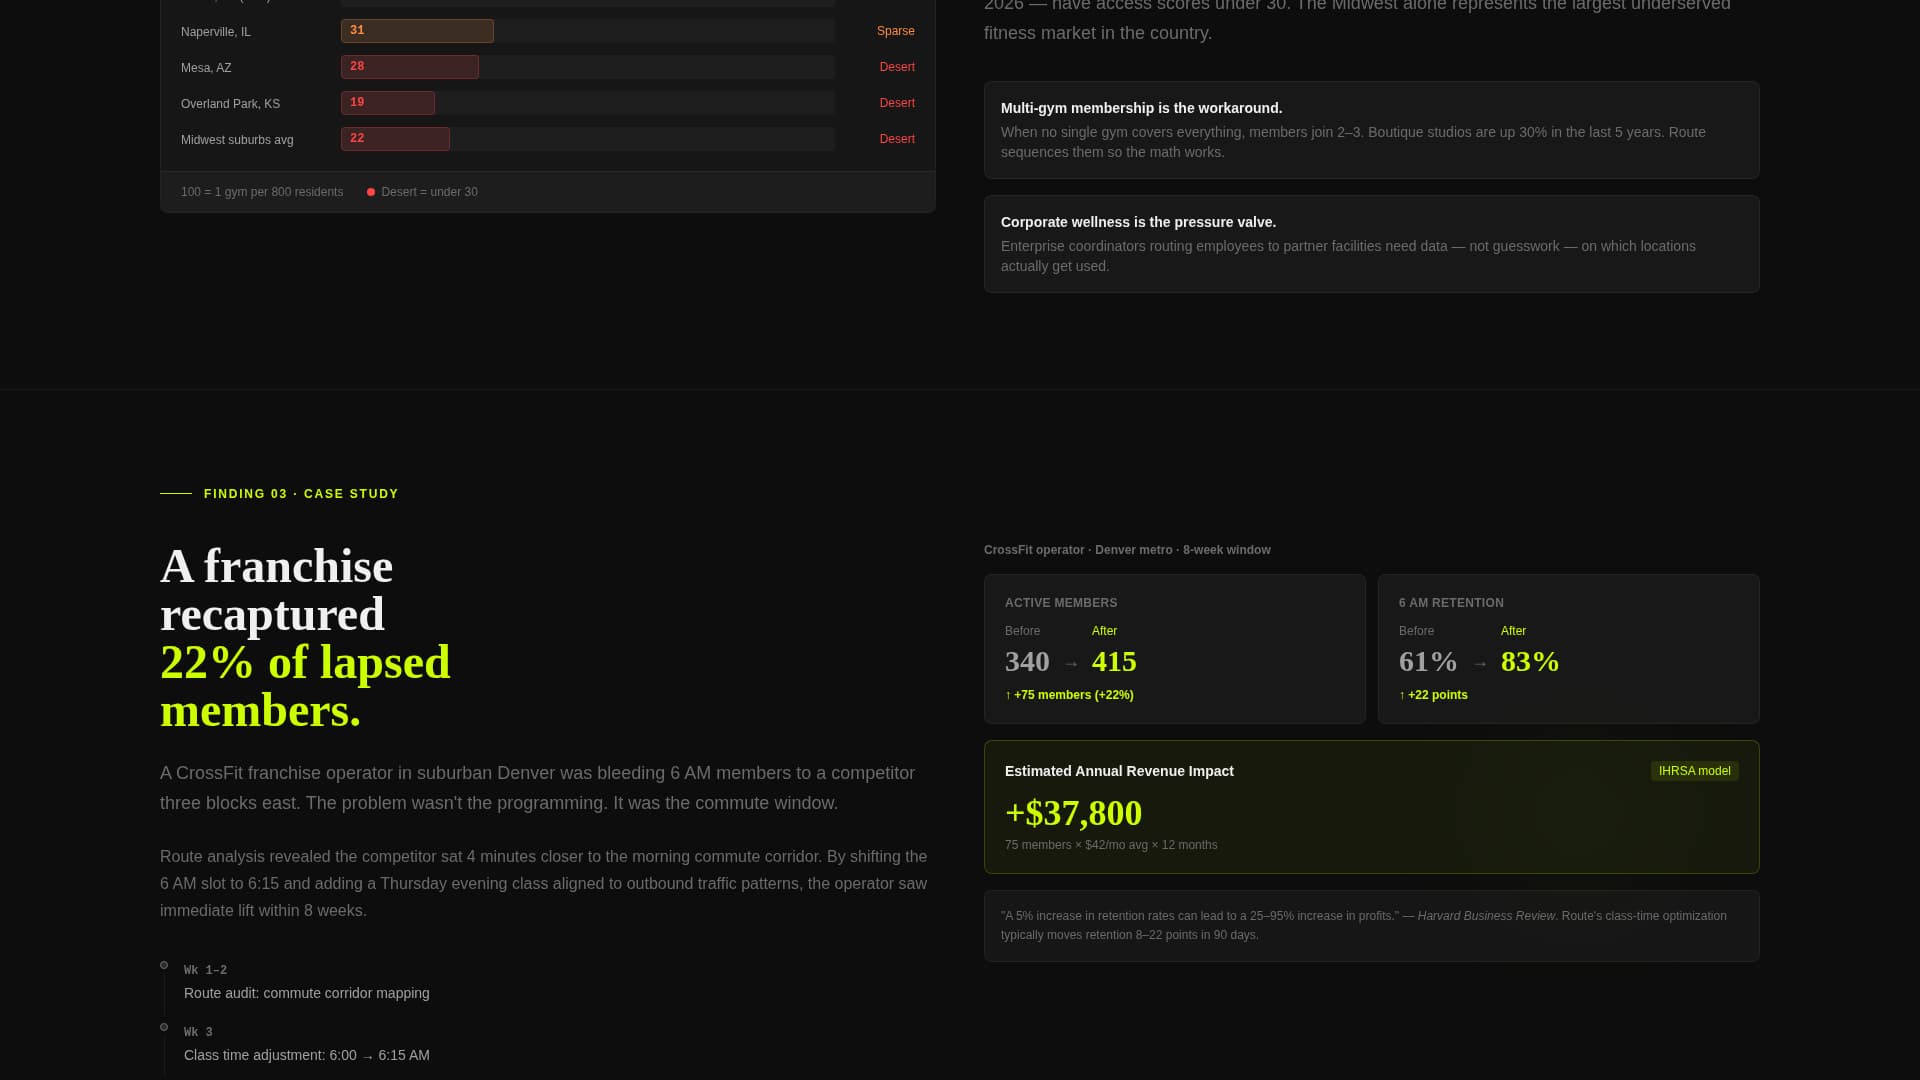Click the 'Desert' status for Midwest suburbs avg
Image resolution: width=1920 pixels, height=1080 pixels.
tap(897, 139)
